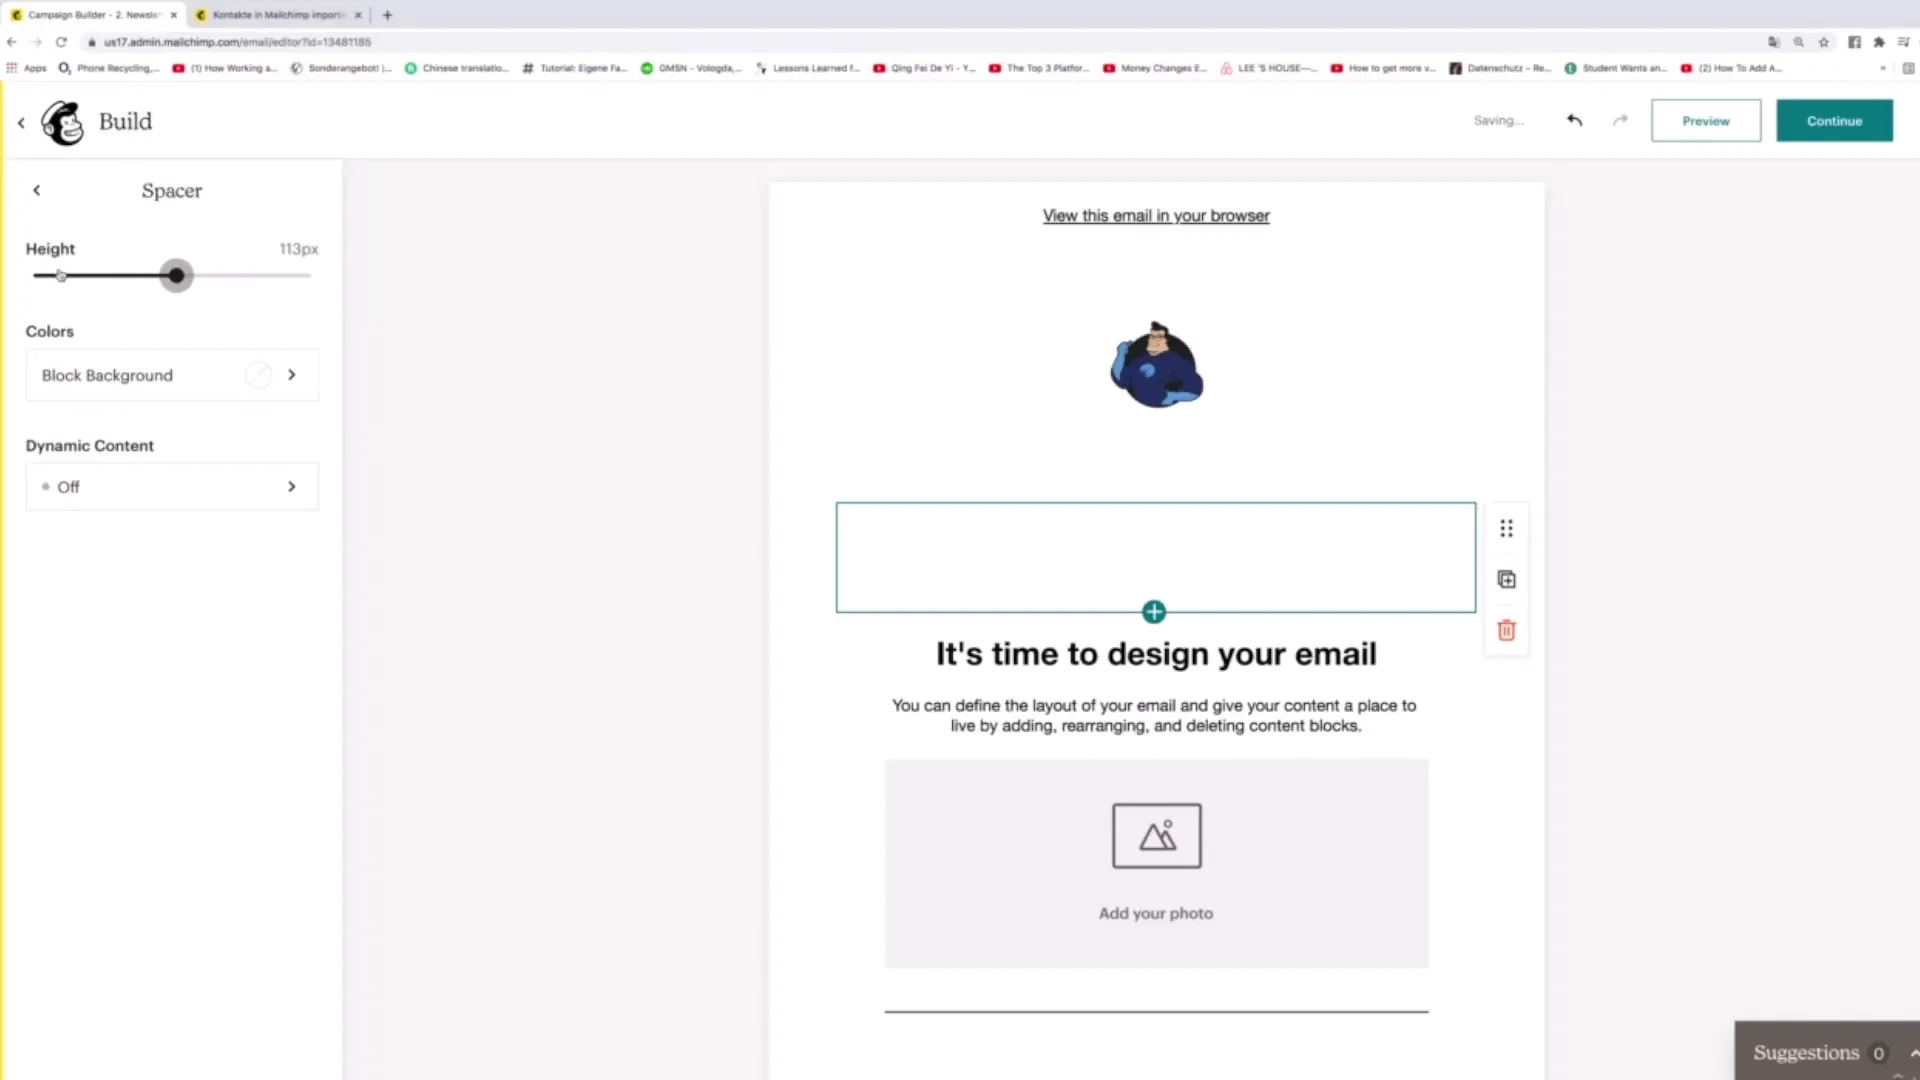This screenshot has height=1080, width=1920.
Task: Duplicate the selected spacer block
Action: tap(1506, 579)
